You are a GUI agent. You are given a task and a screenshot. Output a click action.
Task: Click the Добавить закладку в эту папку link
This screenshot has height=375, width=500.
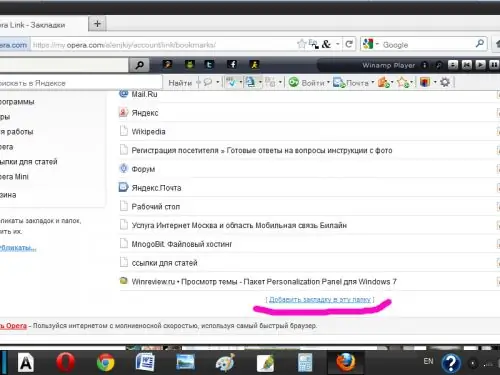(x=320, y=300)
